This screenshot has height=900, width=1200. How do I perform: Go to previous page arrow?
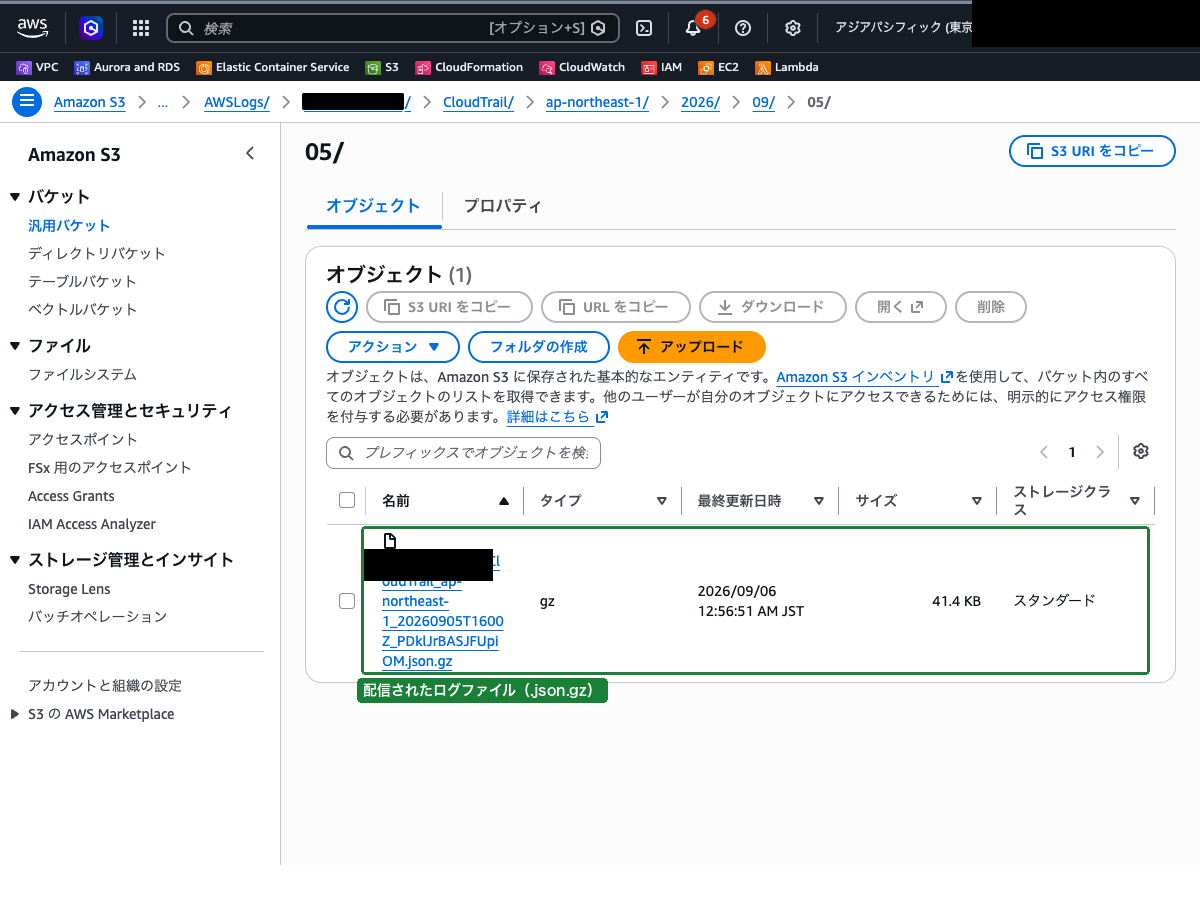point(1044,452)
